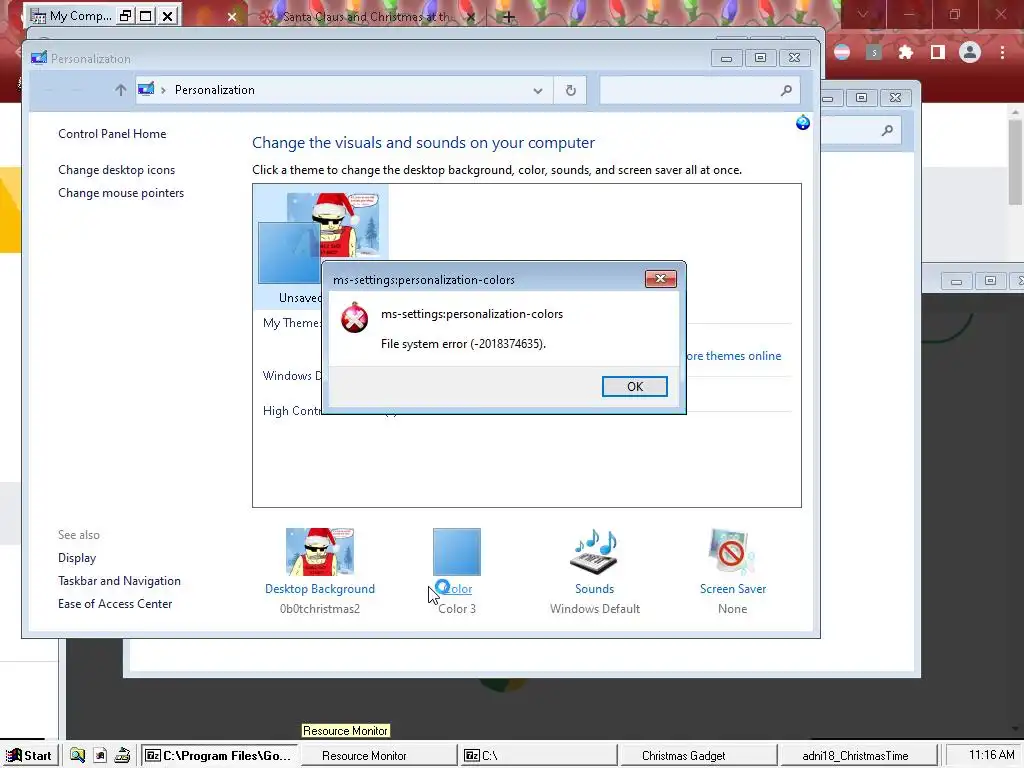Click the Personalization title bar icon

pyautogui.click(x=39, y=58)
